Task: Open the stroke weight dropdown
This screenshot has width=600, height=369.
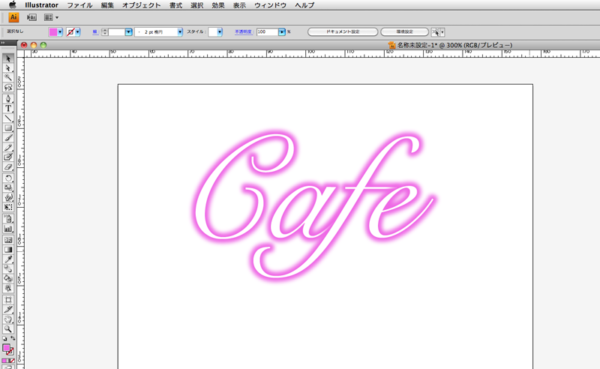Action: pyautogui.click(x=129, y=32)
